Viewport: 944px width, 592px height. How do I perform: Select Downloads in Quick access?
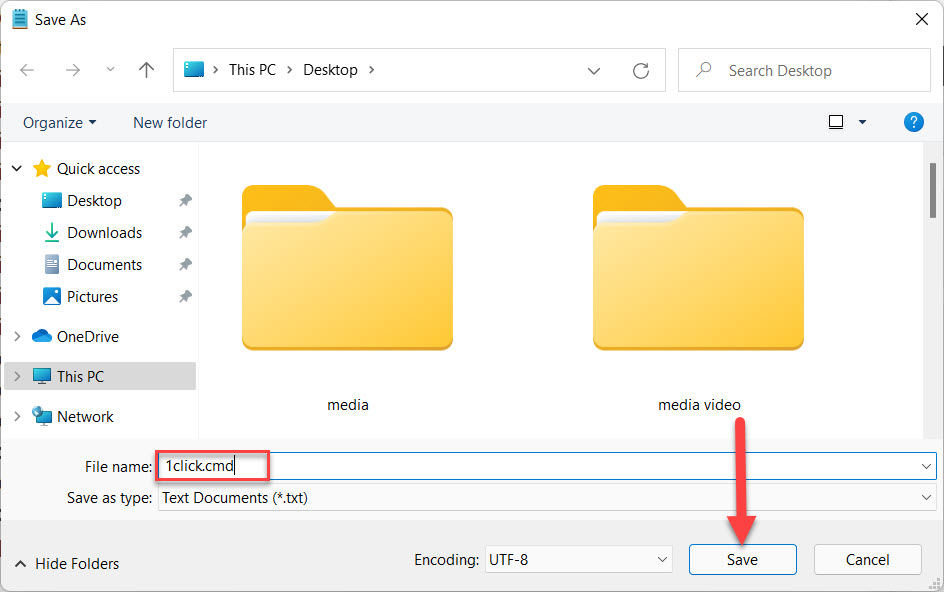point(104,233)
